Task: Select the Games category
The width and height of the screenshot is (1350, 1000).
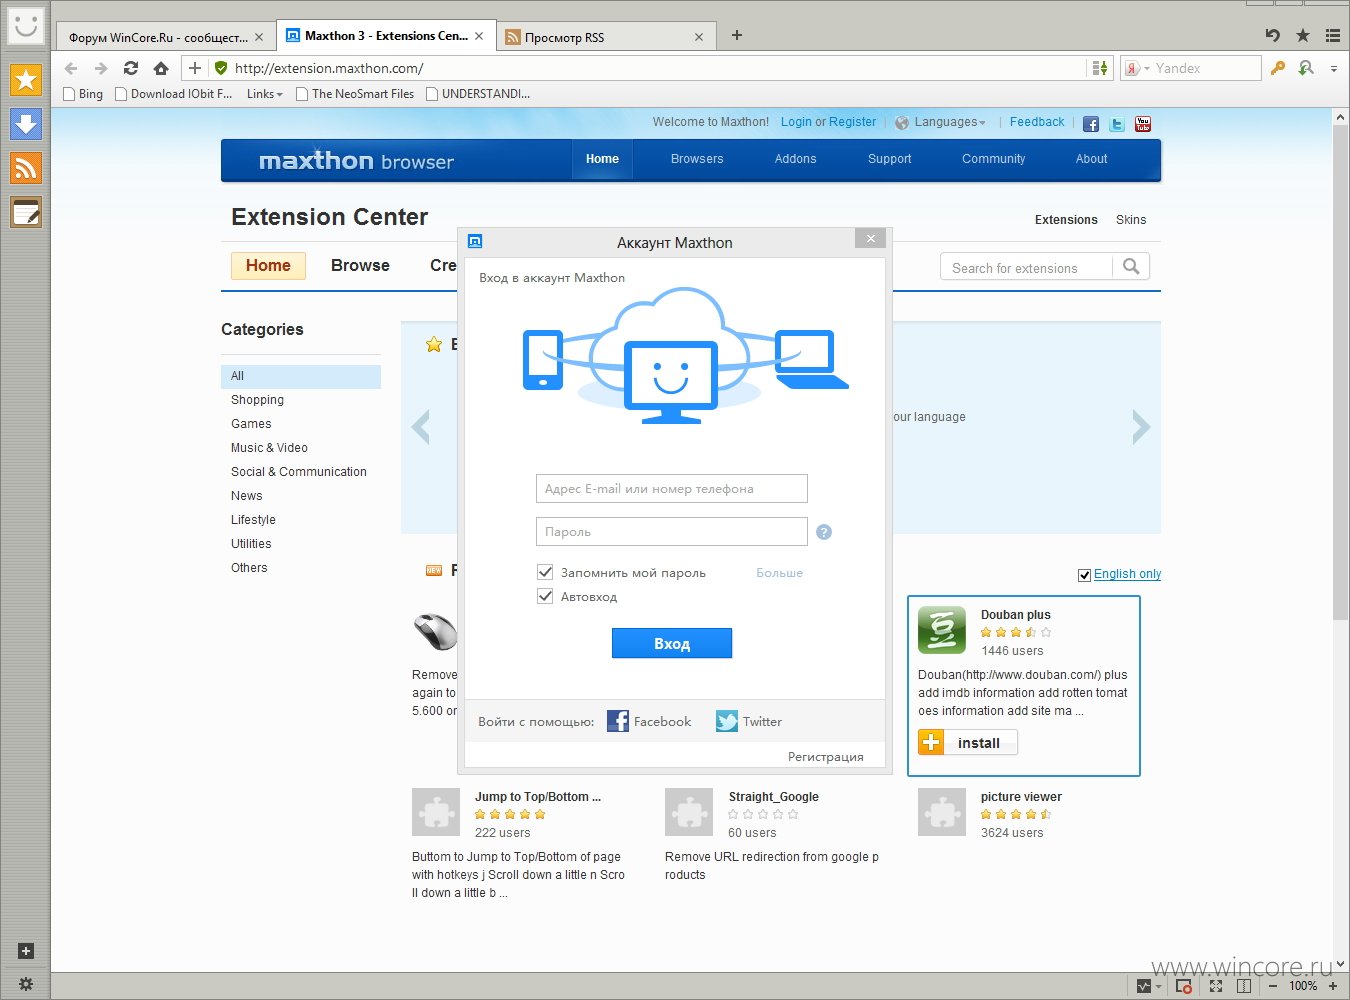Action: point(251,424)
